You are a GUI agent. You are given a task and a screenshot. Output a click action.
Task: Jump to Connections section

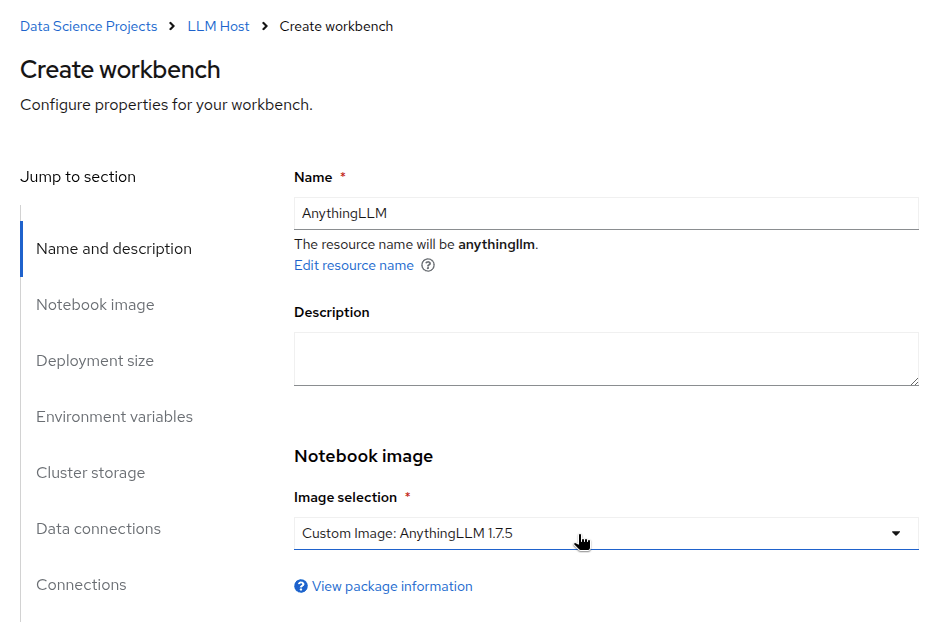pyautogui.click(x=81, y=585)
